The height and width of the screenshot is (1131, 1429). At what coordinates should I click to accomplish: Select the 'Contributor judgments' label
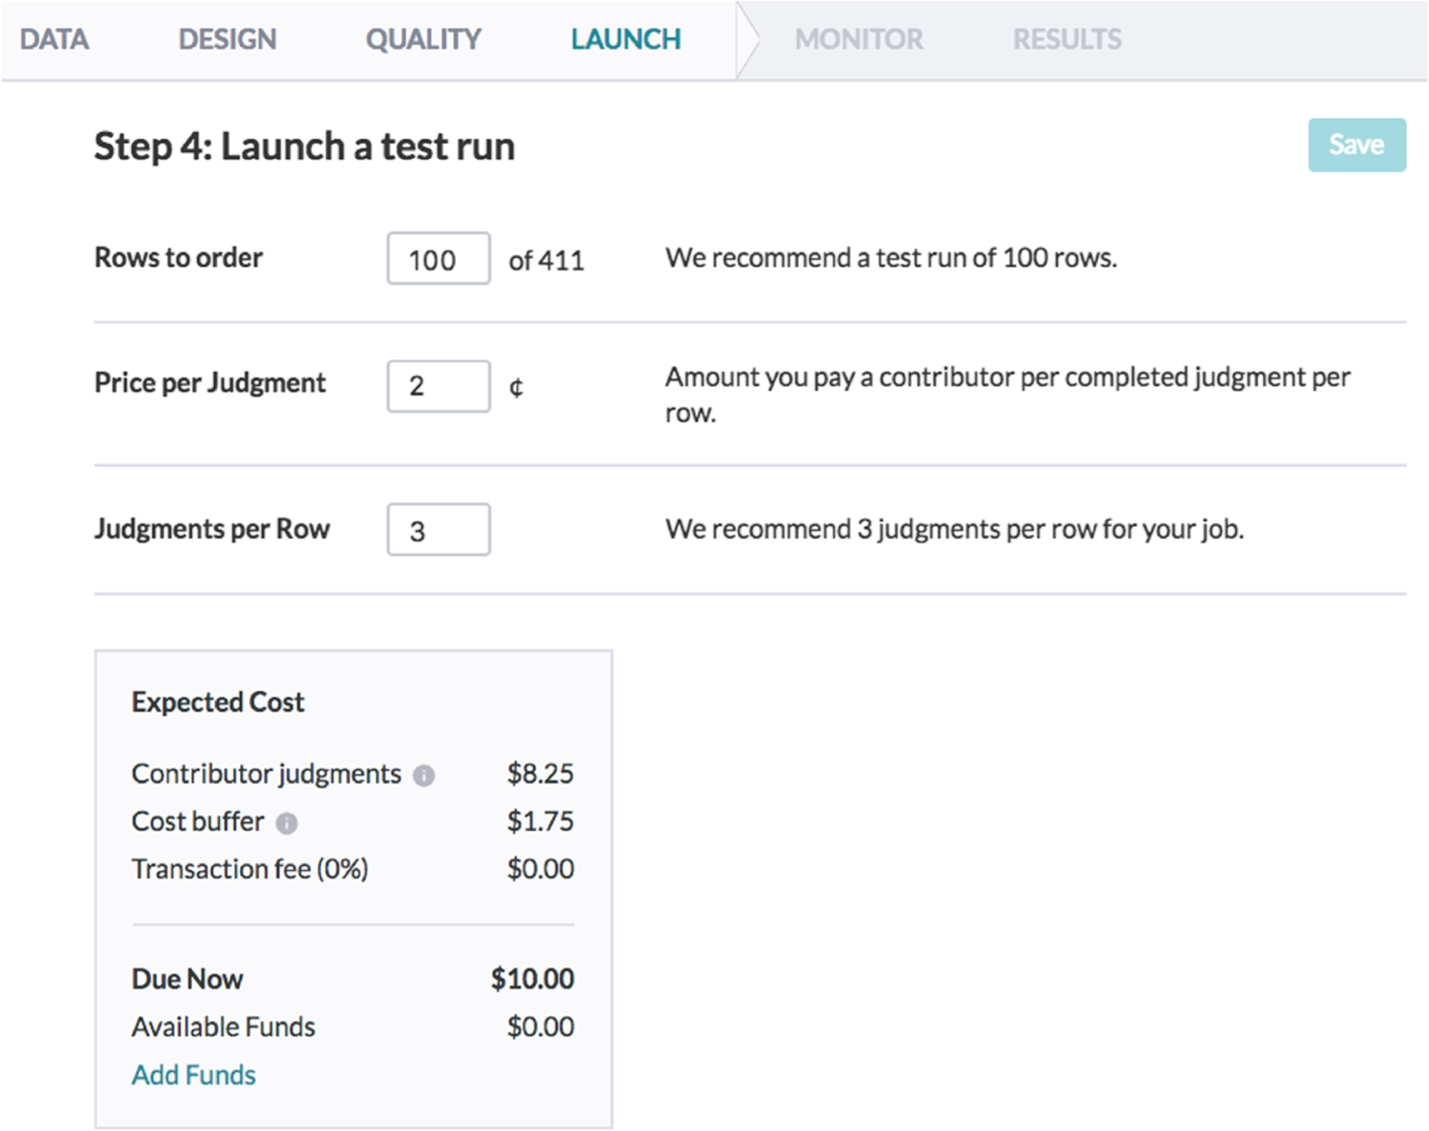(x=266, y=774)
